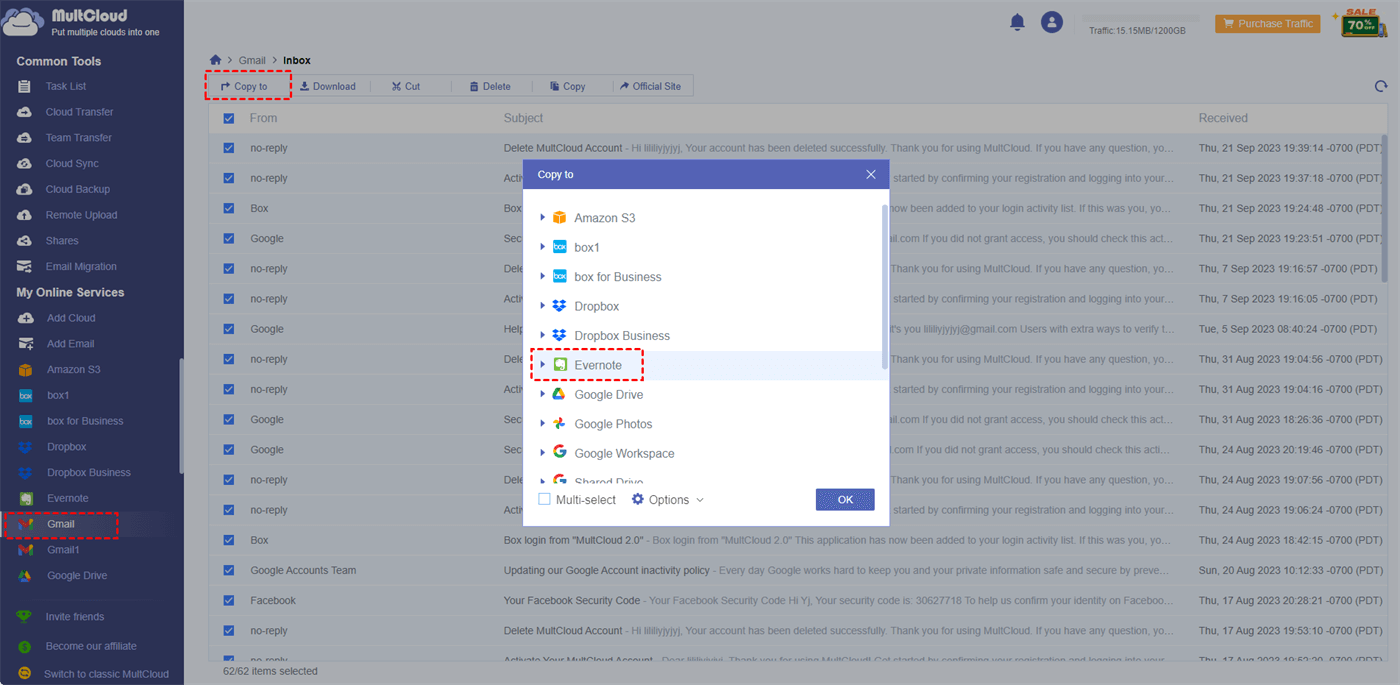Click the Copy to toolbar button

click(244, 86)
